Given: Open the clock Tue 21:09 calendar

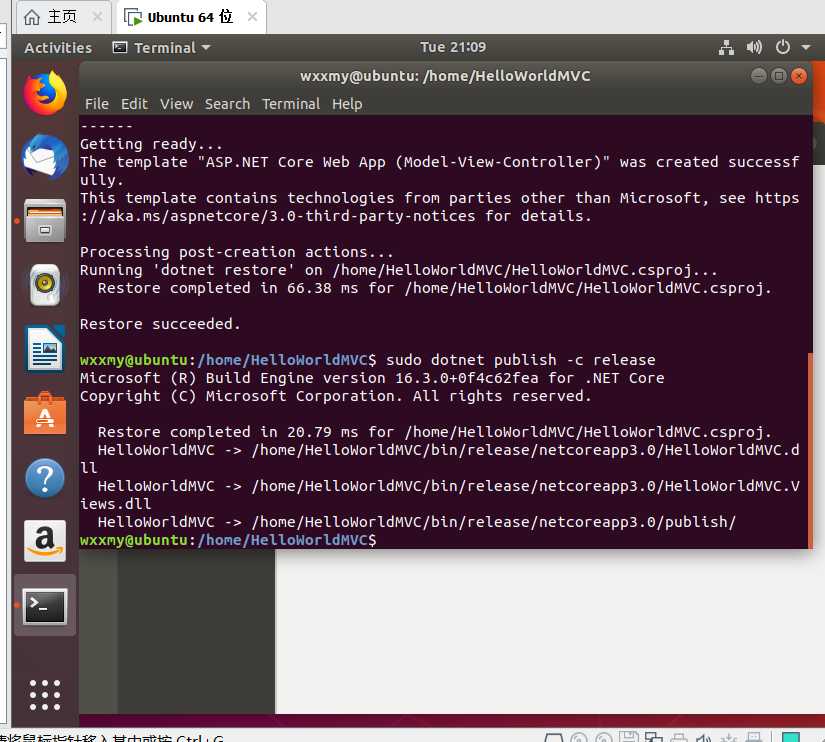Looking at the screenshot, I should click(452, 47).
